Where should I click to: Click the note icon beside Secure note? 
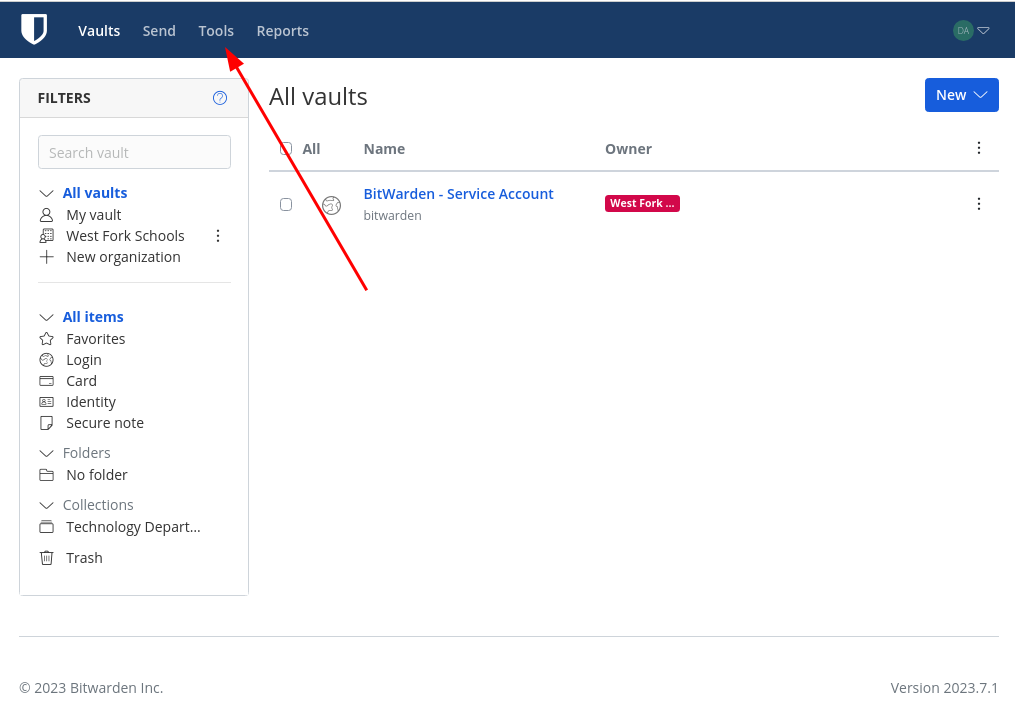point(47,423)
